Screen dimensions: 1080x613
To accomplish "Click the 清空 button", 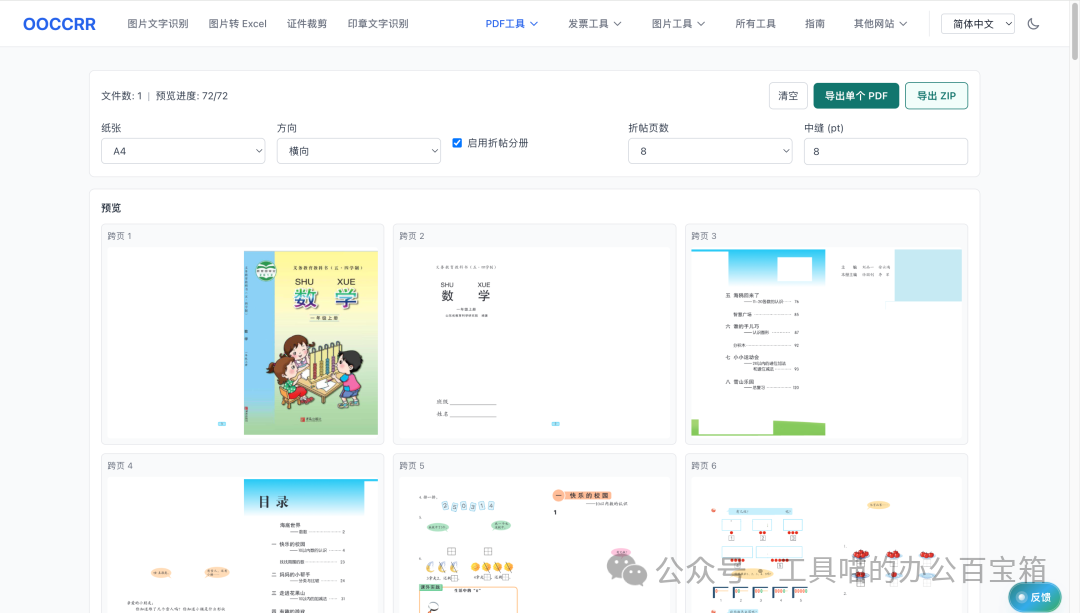I will tap(788, 96).
